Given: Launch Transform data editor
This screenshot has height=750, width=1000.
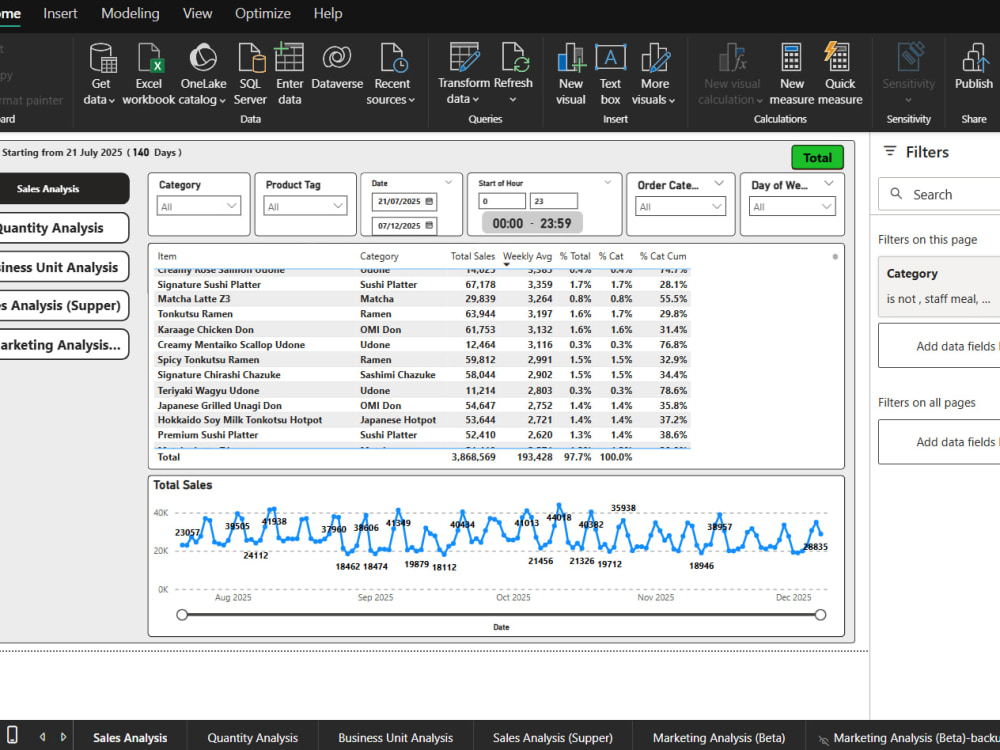Looking at the screenshot, I should 464,74.
